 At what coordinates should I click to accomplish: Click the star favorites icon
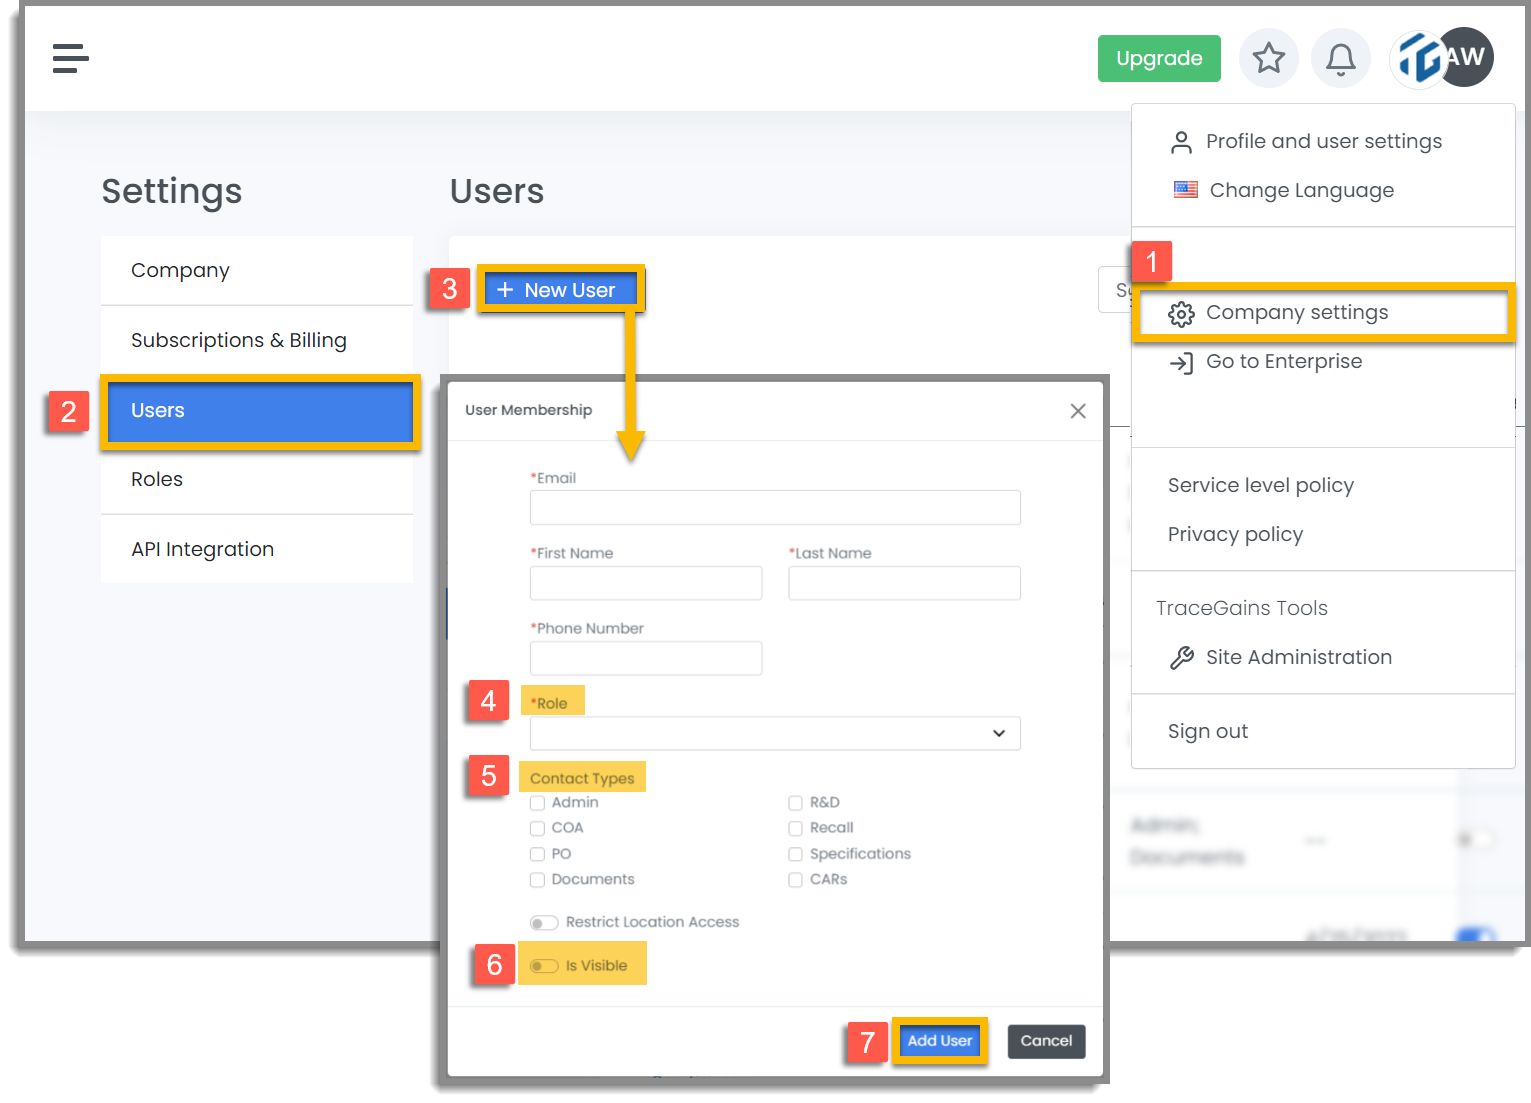[1268, 58]
